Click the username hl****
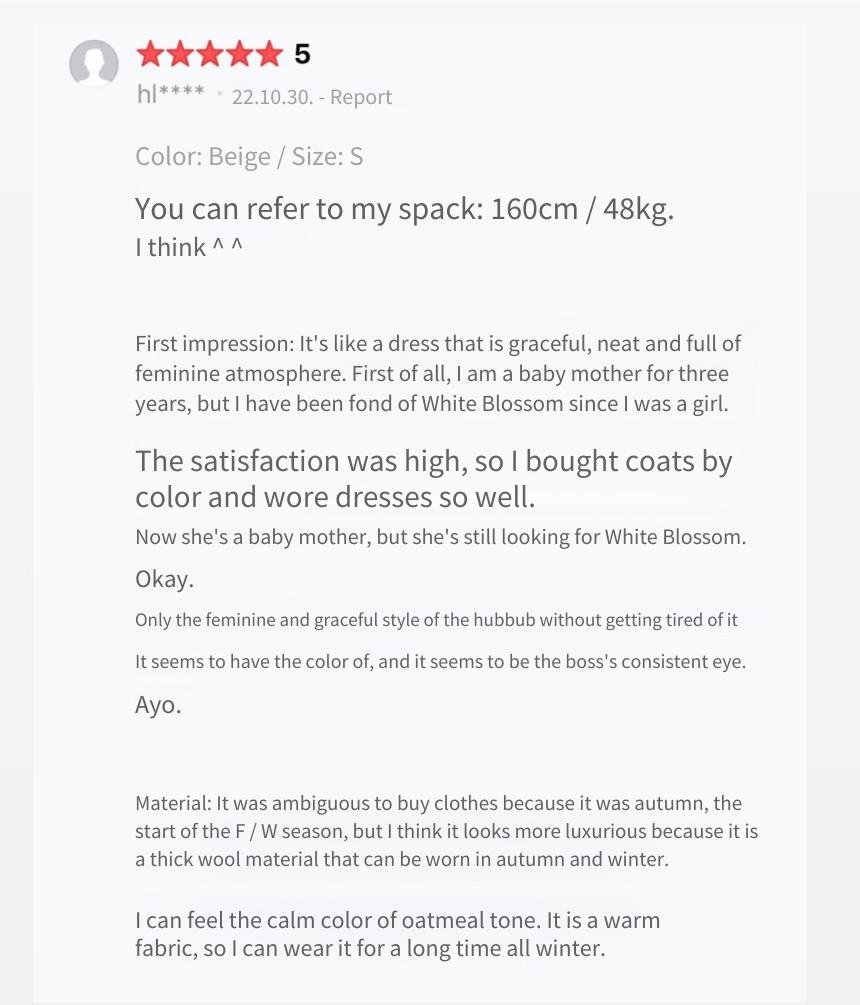Image resolution: width=860 pixels, height=1005 pixels. click(170, 94)
